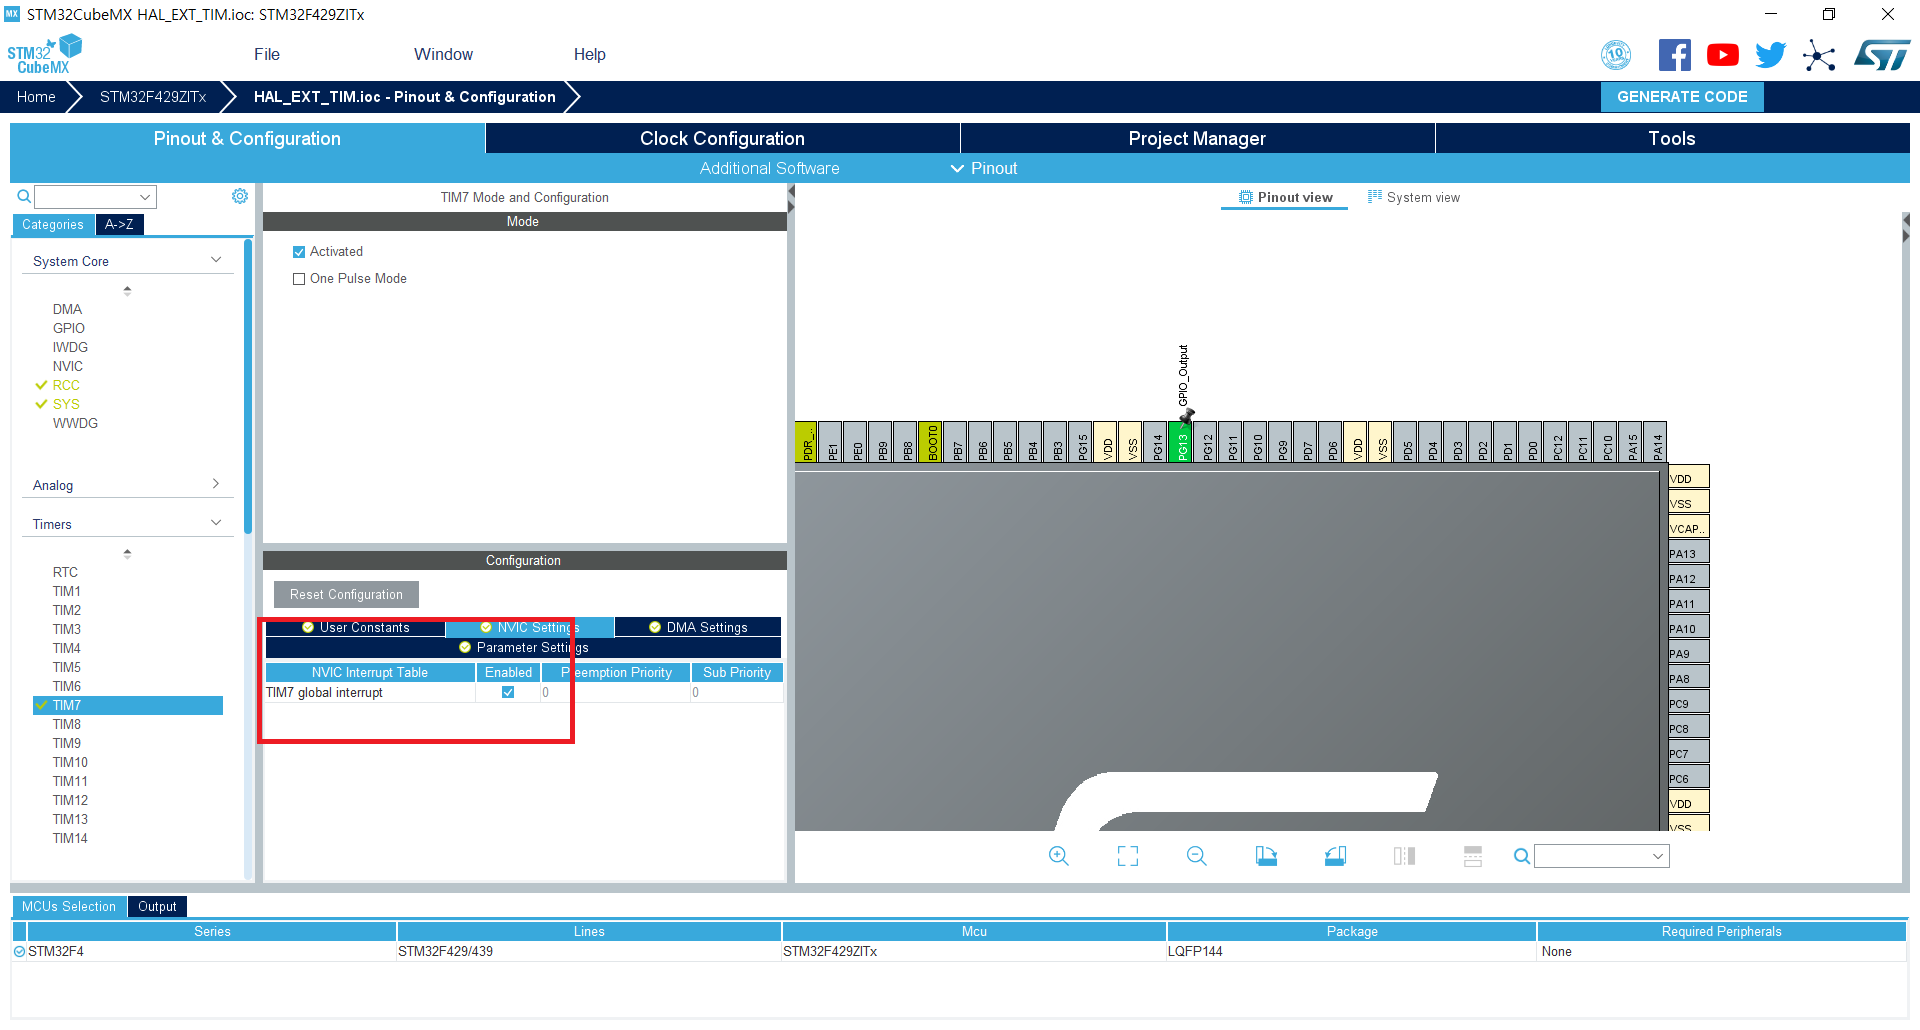This screenshot has height=1030, width=1920.
Task: Select the VCAP pin on the chip
Action: (1688, 527)
